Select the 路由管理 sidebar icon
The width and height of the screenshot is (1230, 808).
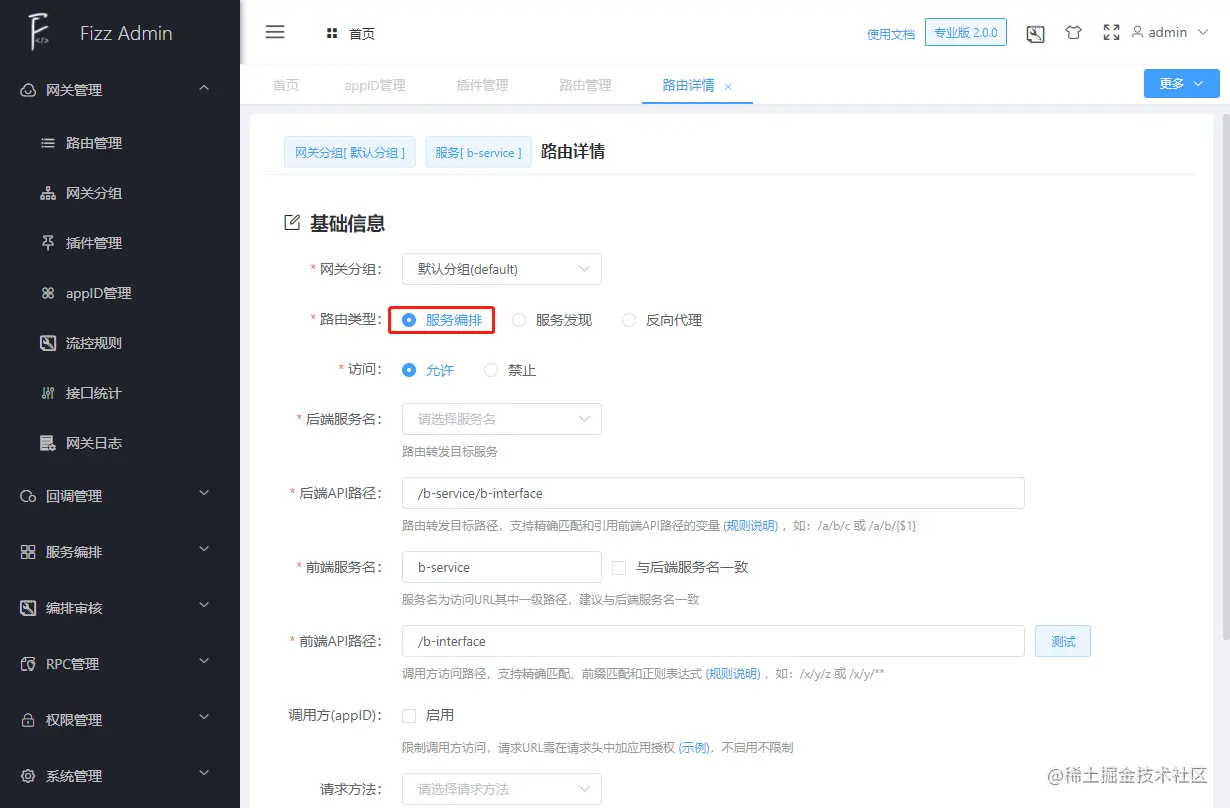[46, 142]
